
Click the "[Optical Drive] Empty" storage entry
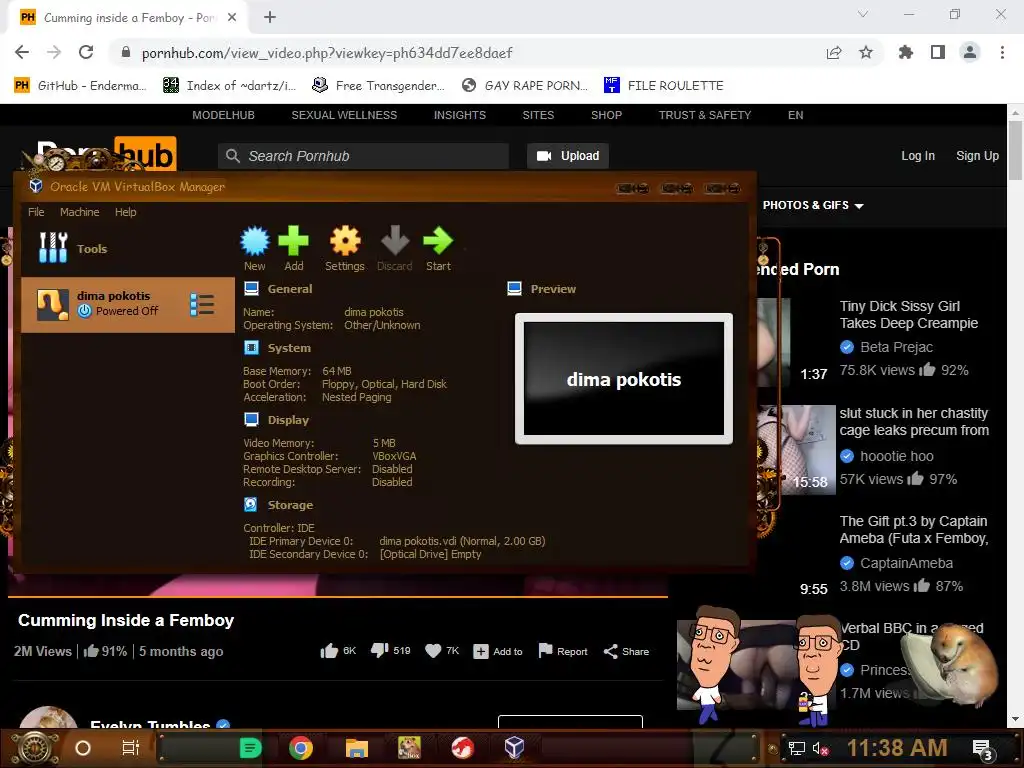point(430,554)
